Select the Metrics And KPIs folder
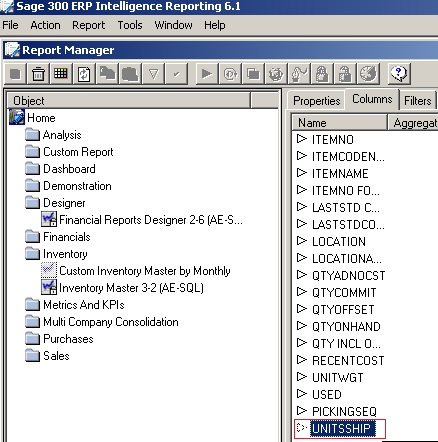Image resolution: width=438 pixels, height=442 pixels. (84, 305)
